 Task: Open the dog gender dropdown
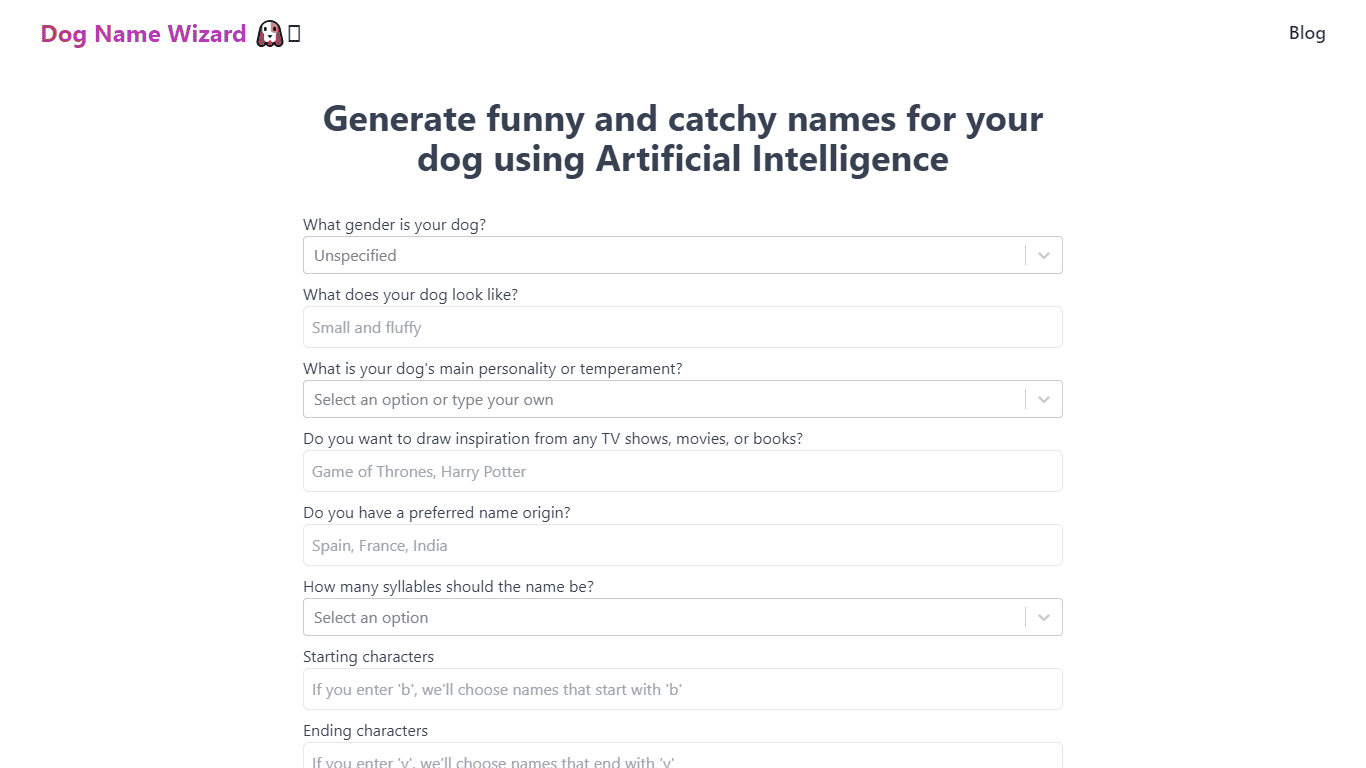pos(683,255)
